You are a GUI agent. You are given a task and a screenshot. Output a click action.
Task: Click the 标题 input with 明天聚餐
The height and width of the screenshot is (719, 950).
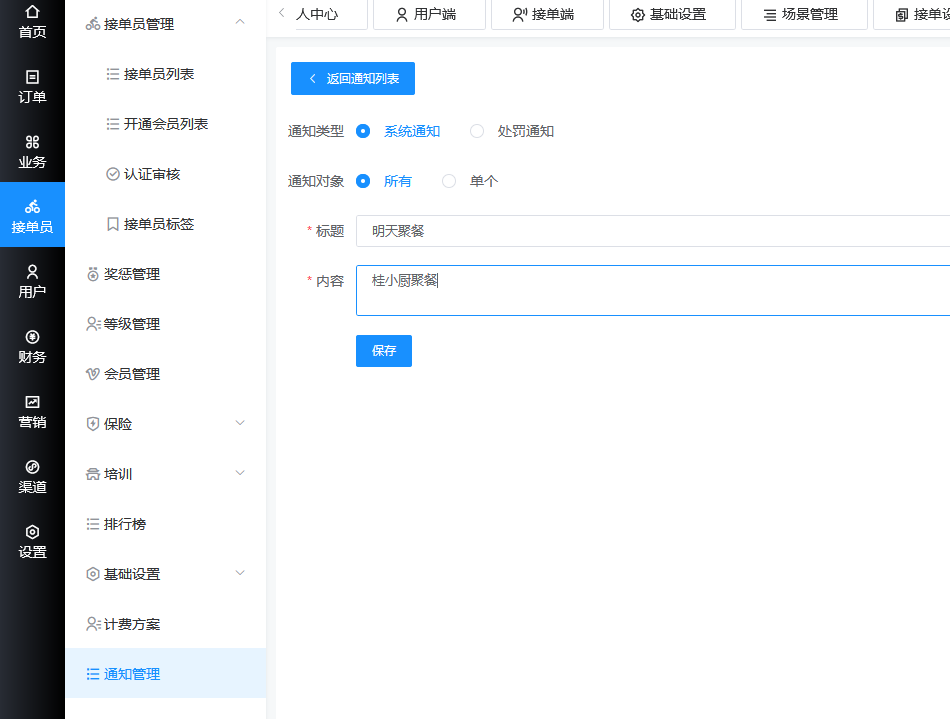(x=653, y=231)
